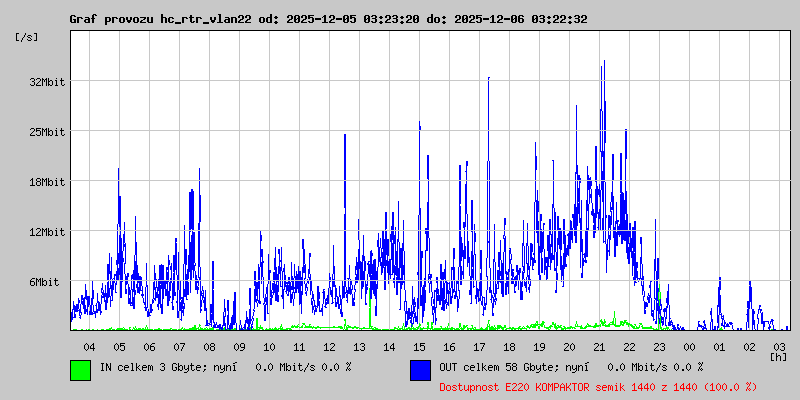Image resolution: width=800 pixels, height=400 pixels.
Task: Click the [/s] unit label
Action: [x=27, y=37]
